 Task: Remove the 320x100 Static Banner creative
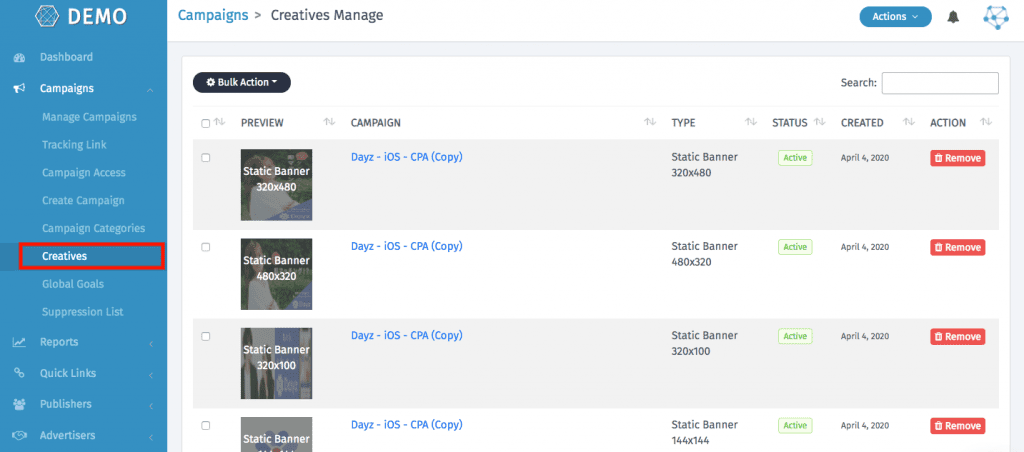pyautogui.click(x=957, y=337)
